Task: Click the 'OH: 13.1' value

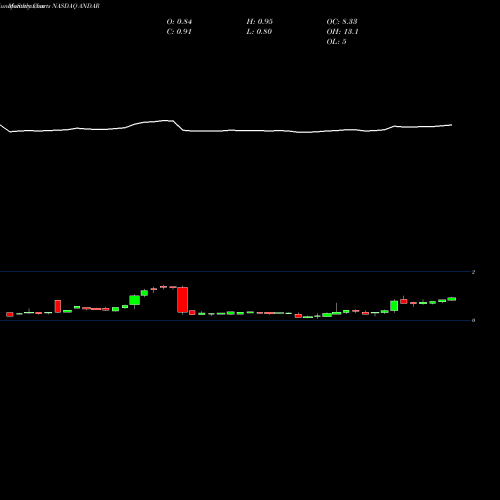Action: (x=342, y=32)
